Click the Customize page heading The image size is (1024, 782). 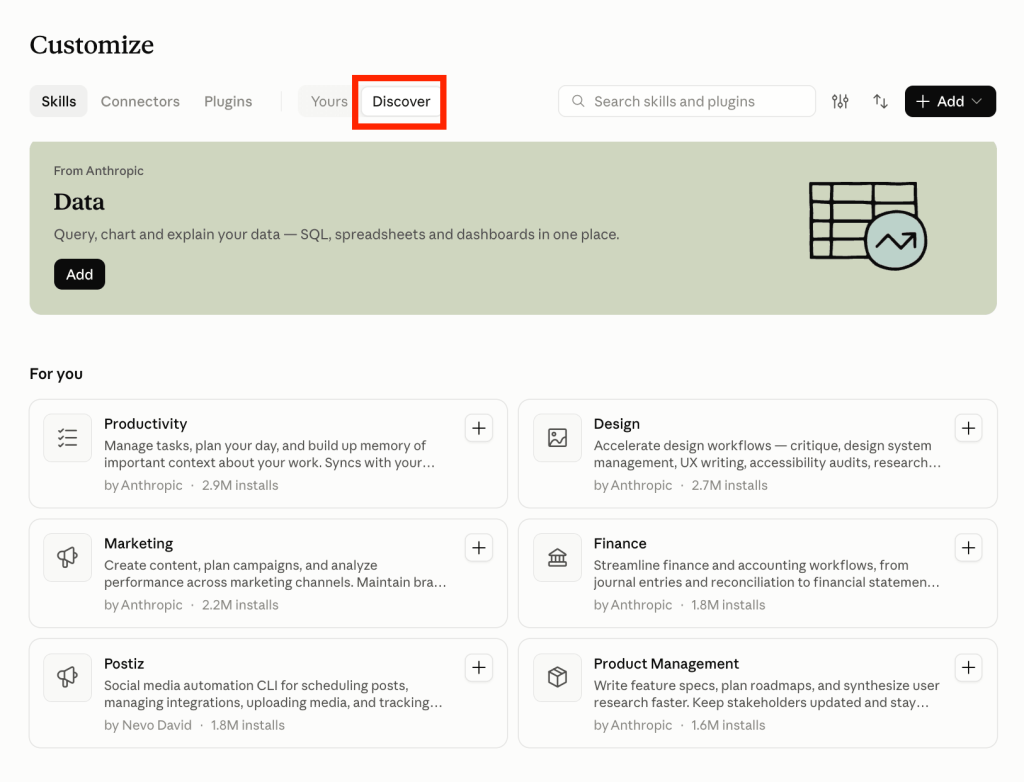pyautogui.click(x=92, y=45)
